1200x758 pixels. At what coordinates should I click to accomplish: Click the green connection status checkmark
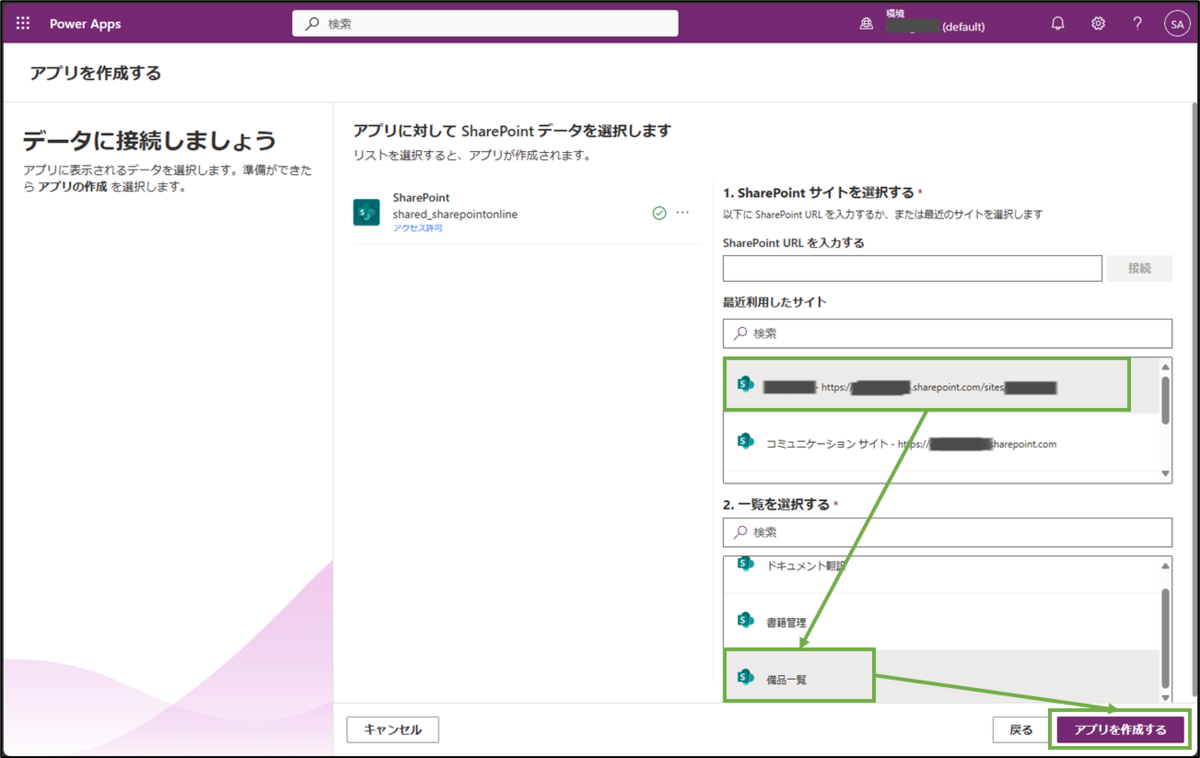click(659, 213)
